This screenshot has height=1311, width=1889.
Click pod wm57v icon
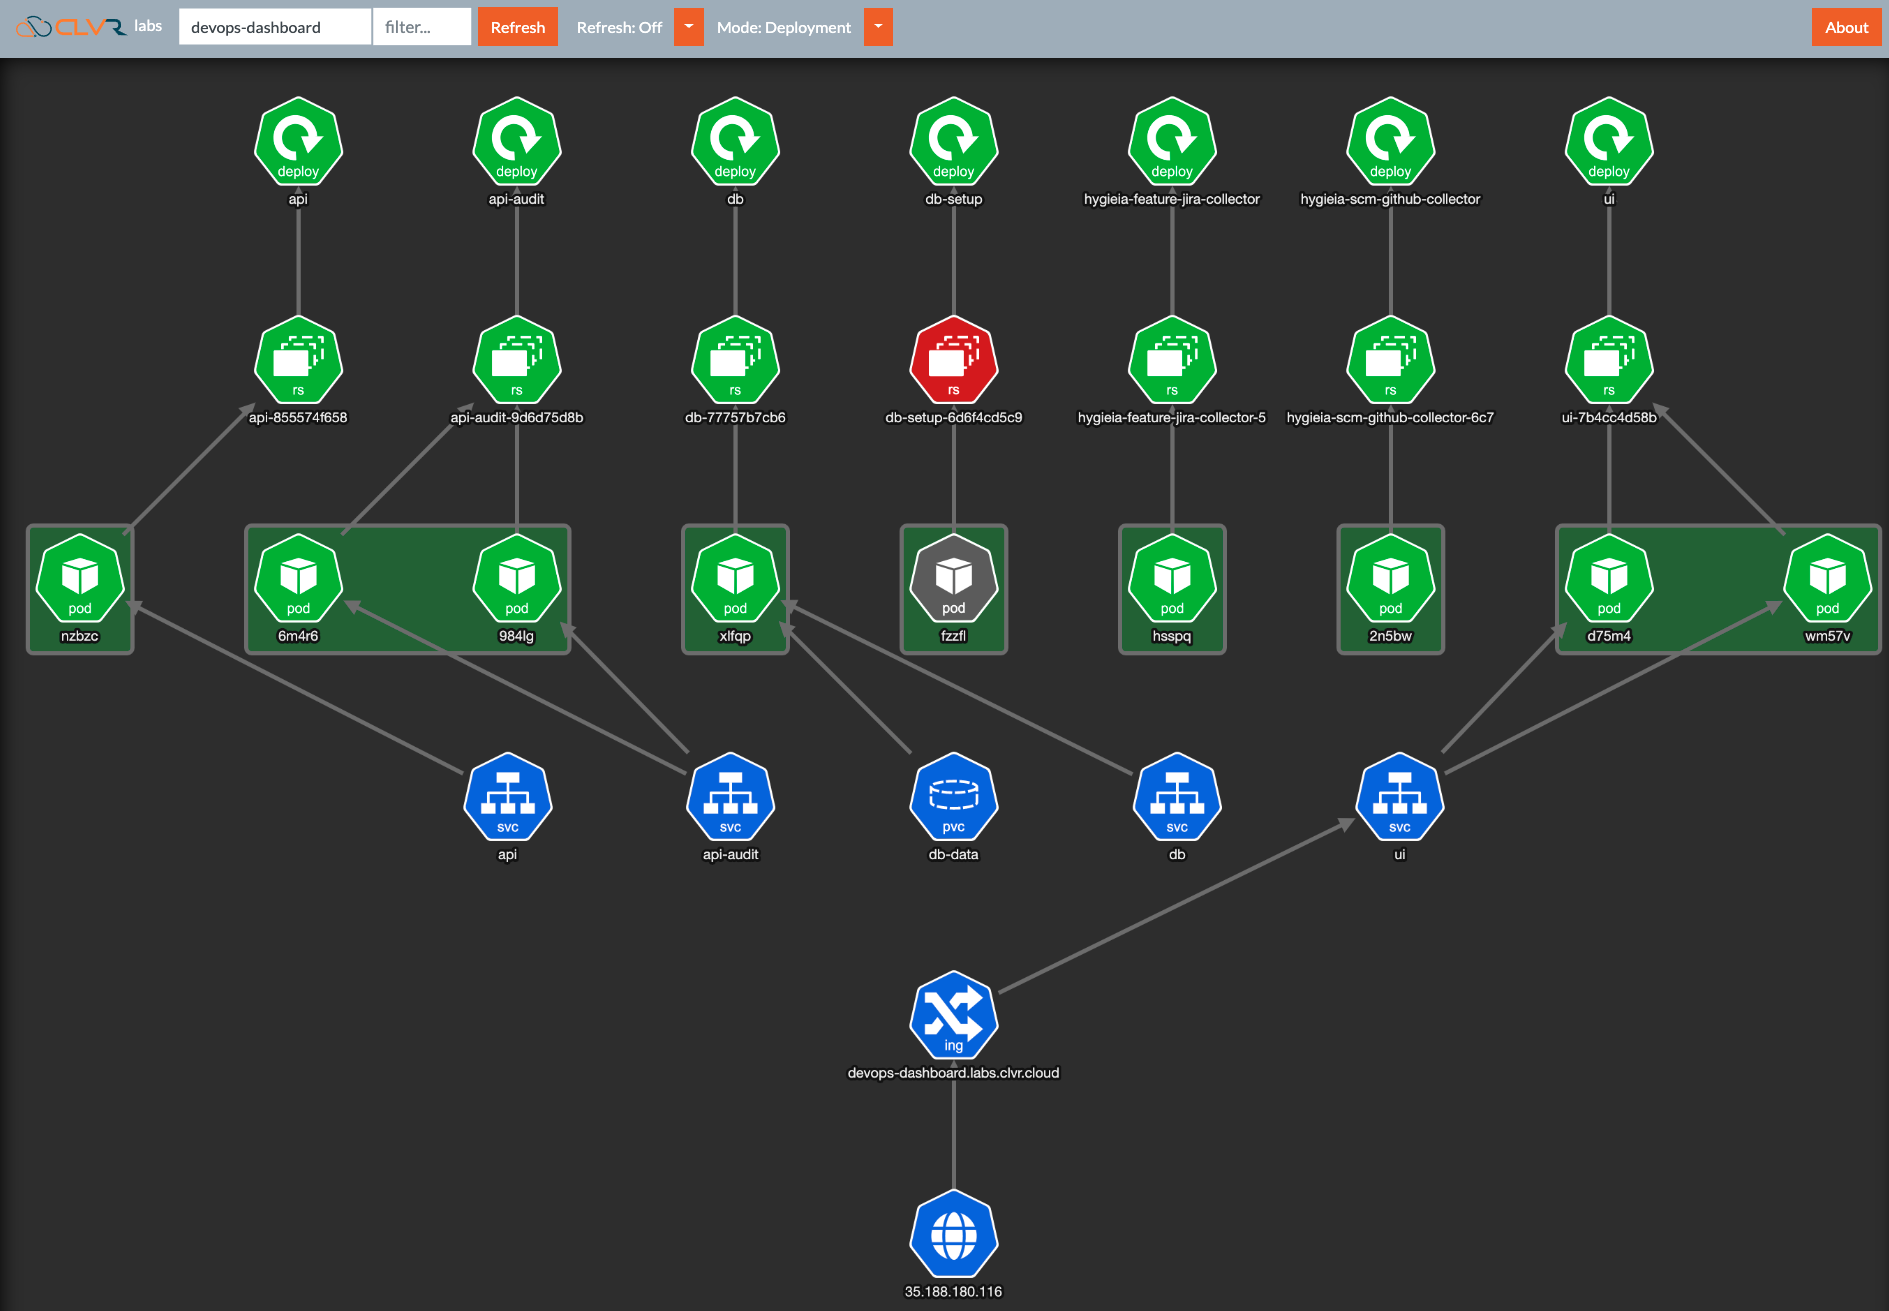pyautogui.click(x=1828, y=578)
